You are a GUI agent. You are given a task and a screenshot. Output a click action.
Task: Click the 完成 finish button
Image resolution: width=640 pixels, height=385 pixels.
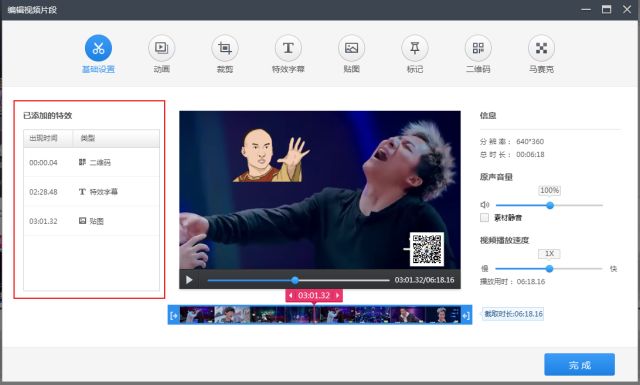[579, 365]
